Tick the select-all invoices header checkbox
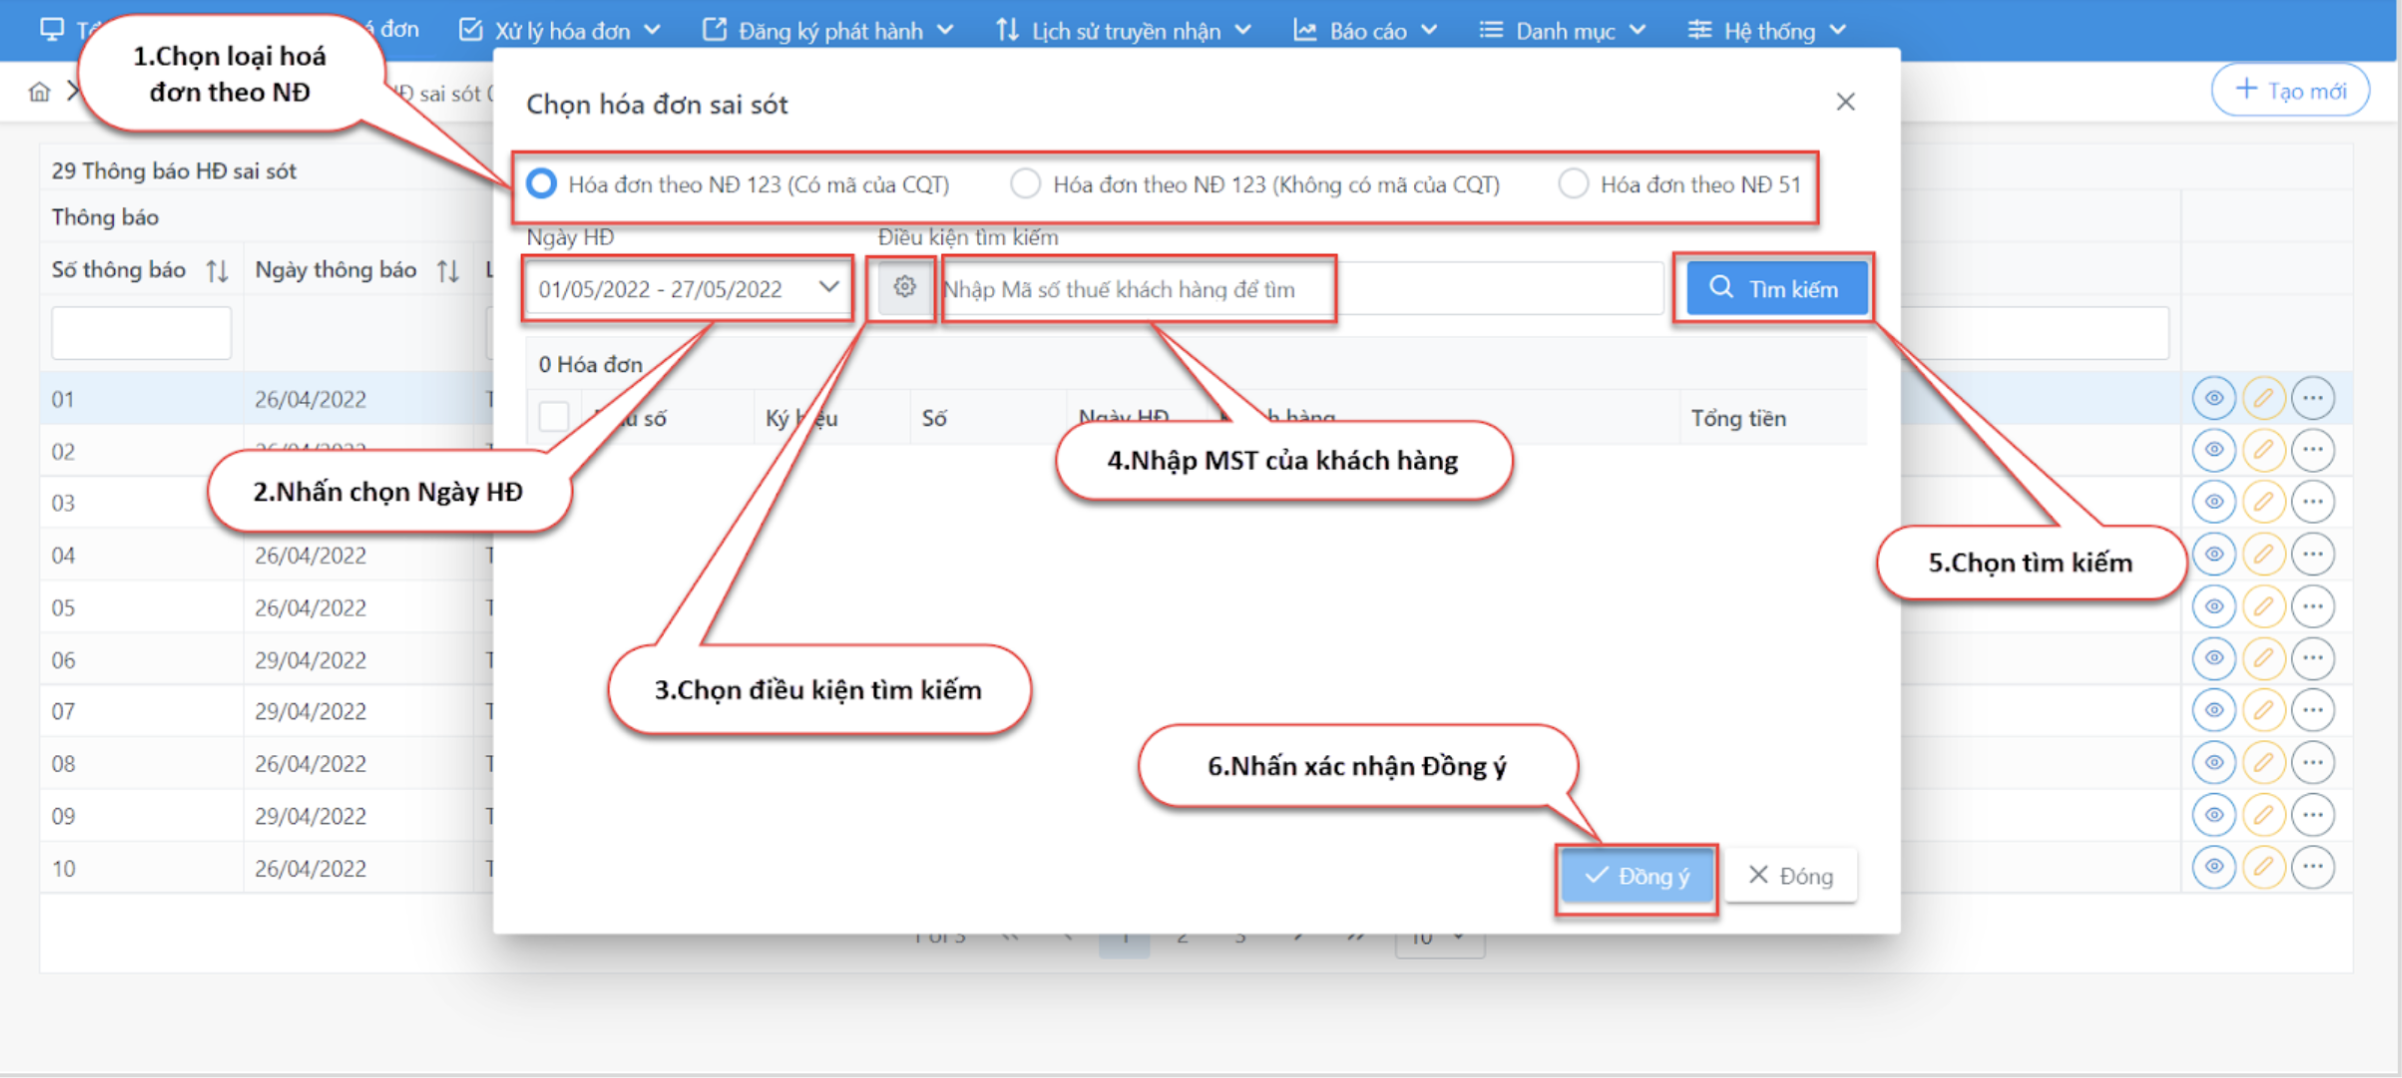Screen dimensions: 2402x1078 [x=553, y=417]
